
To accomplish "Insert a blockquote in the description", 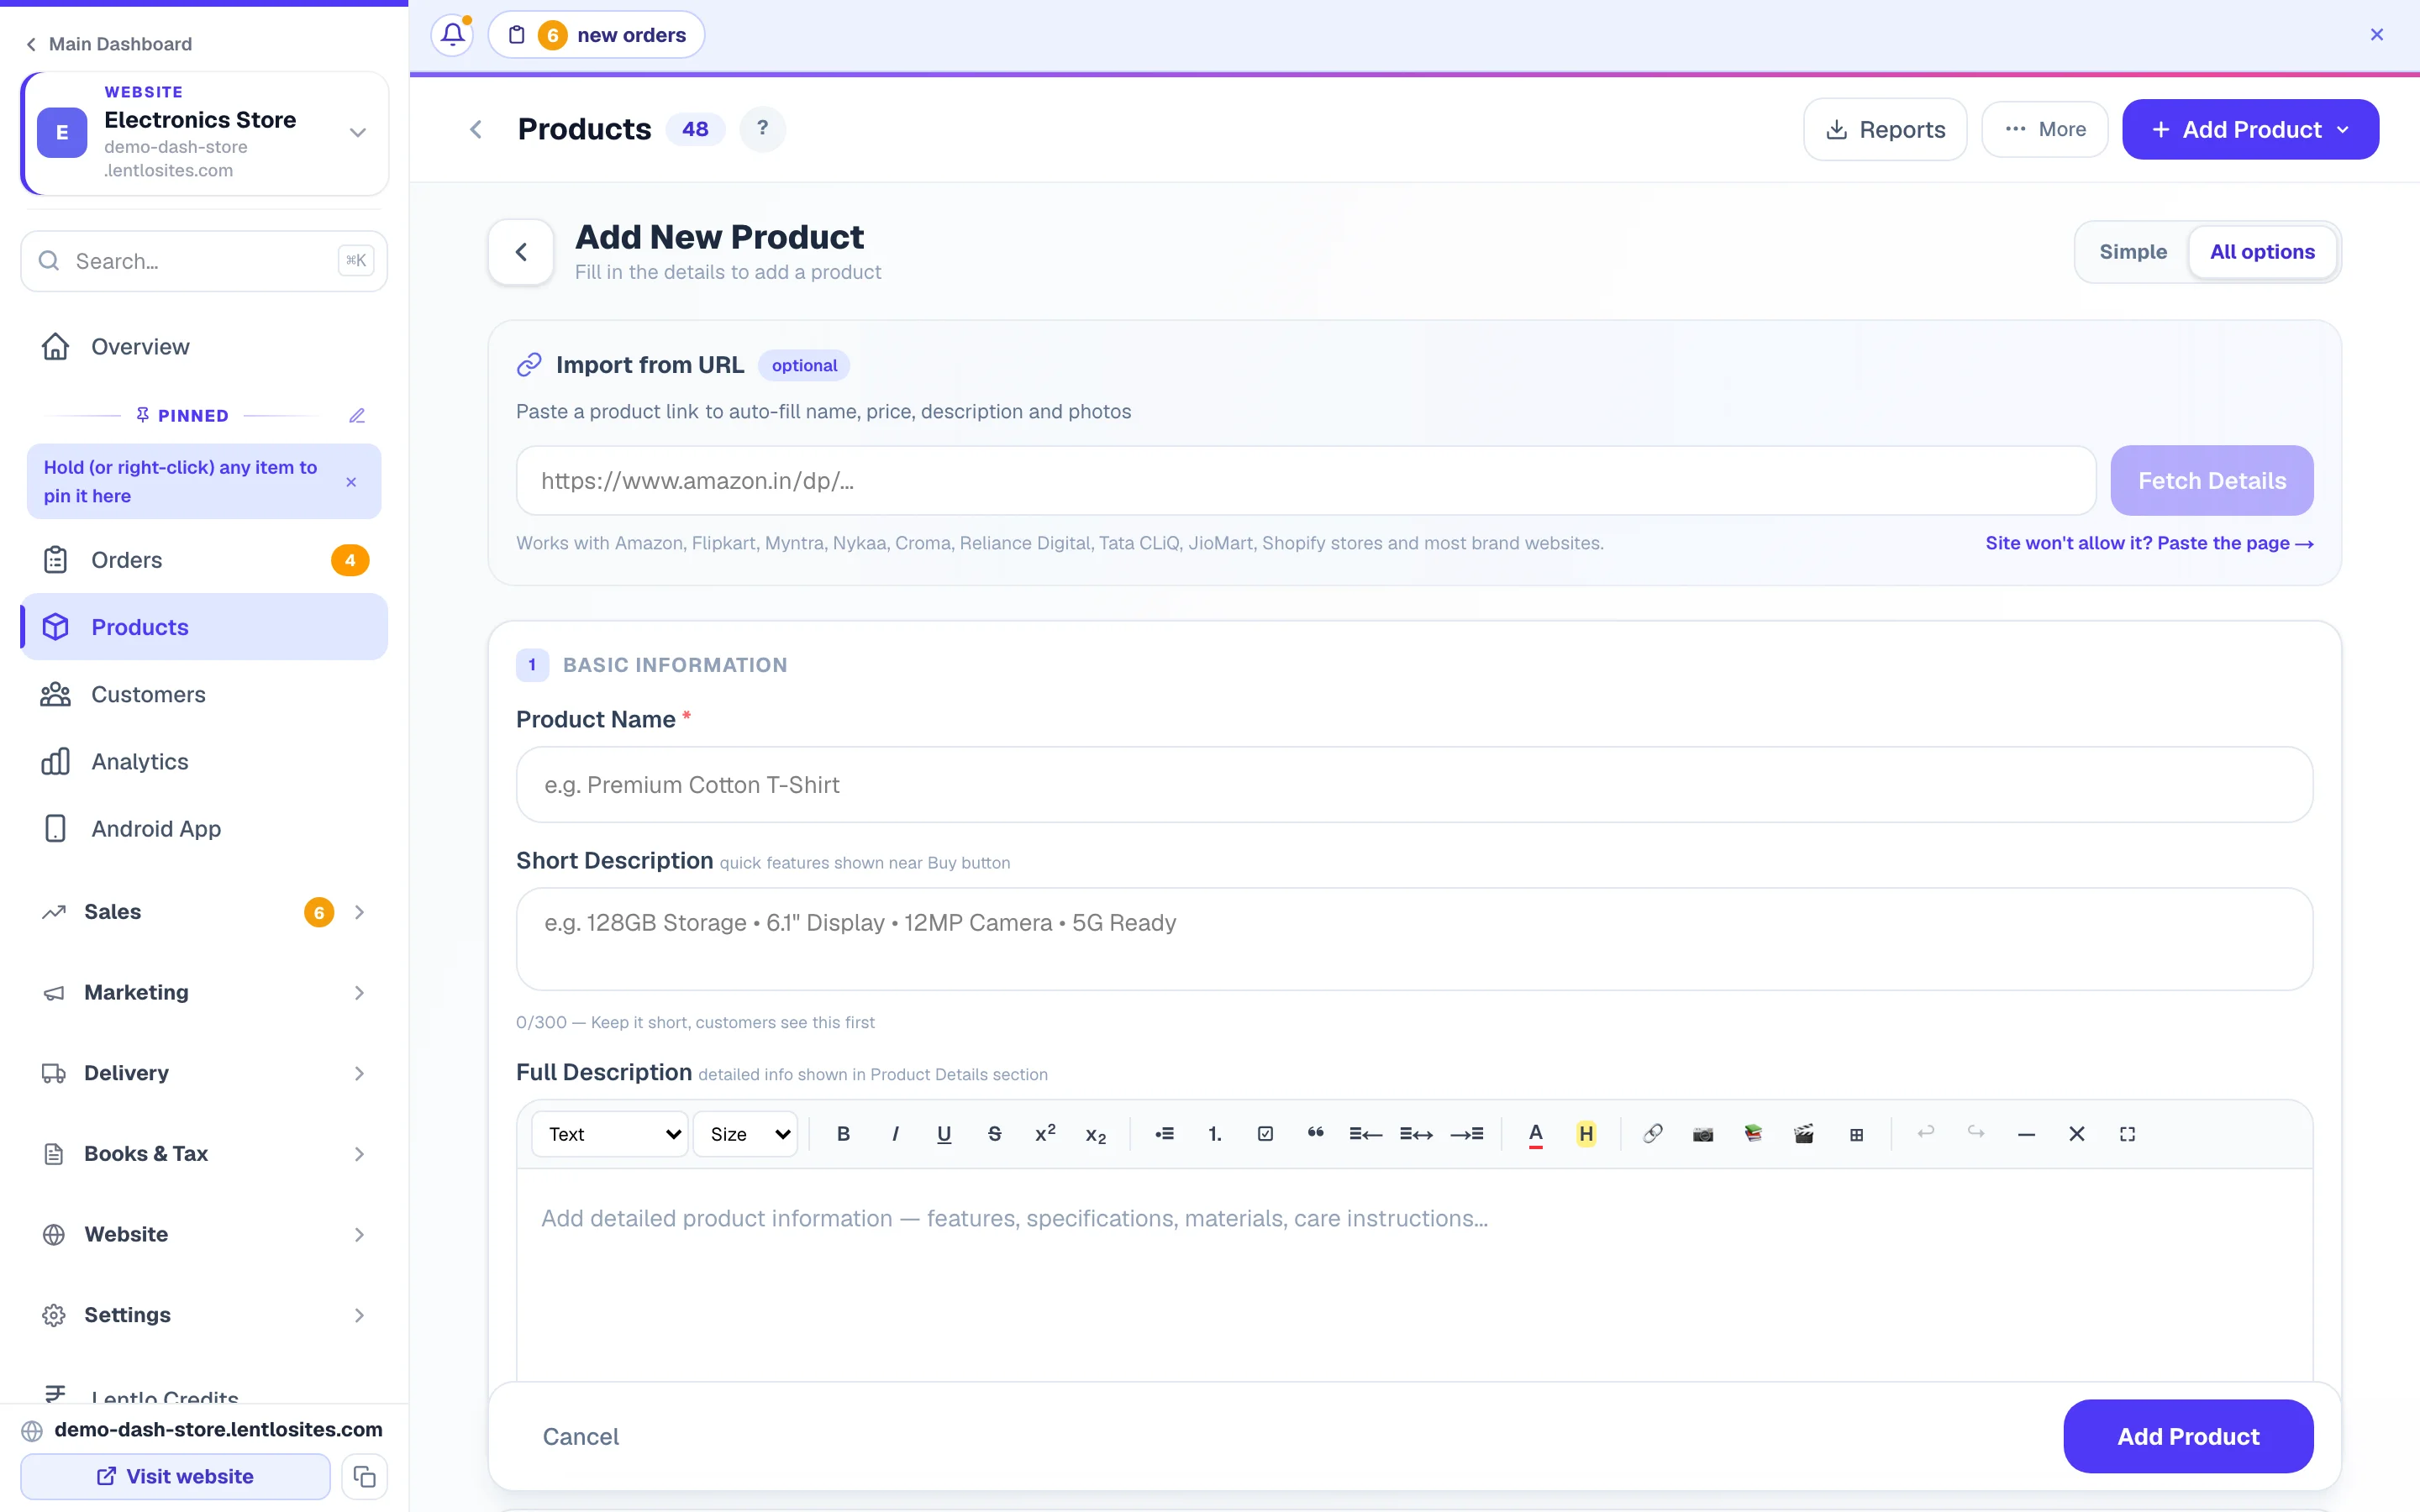I will 1315,1133.
